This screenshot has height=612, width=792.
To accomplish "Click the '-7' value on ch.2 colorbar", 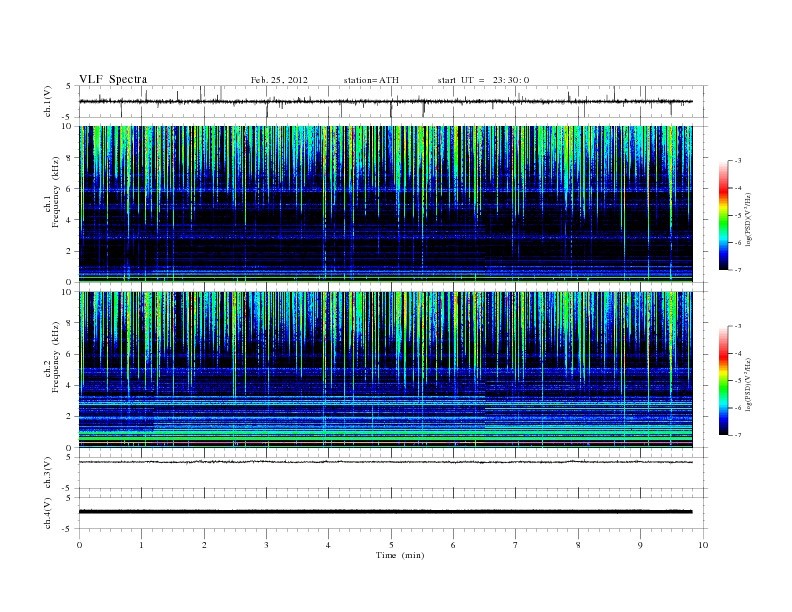I will [738, 435].
